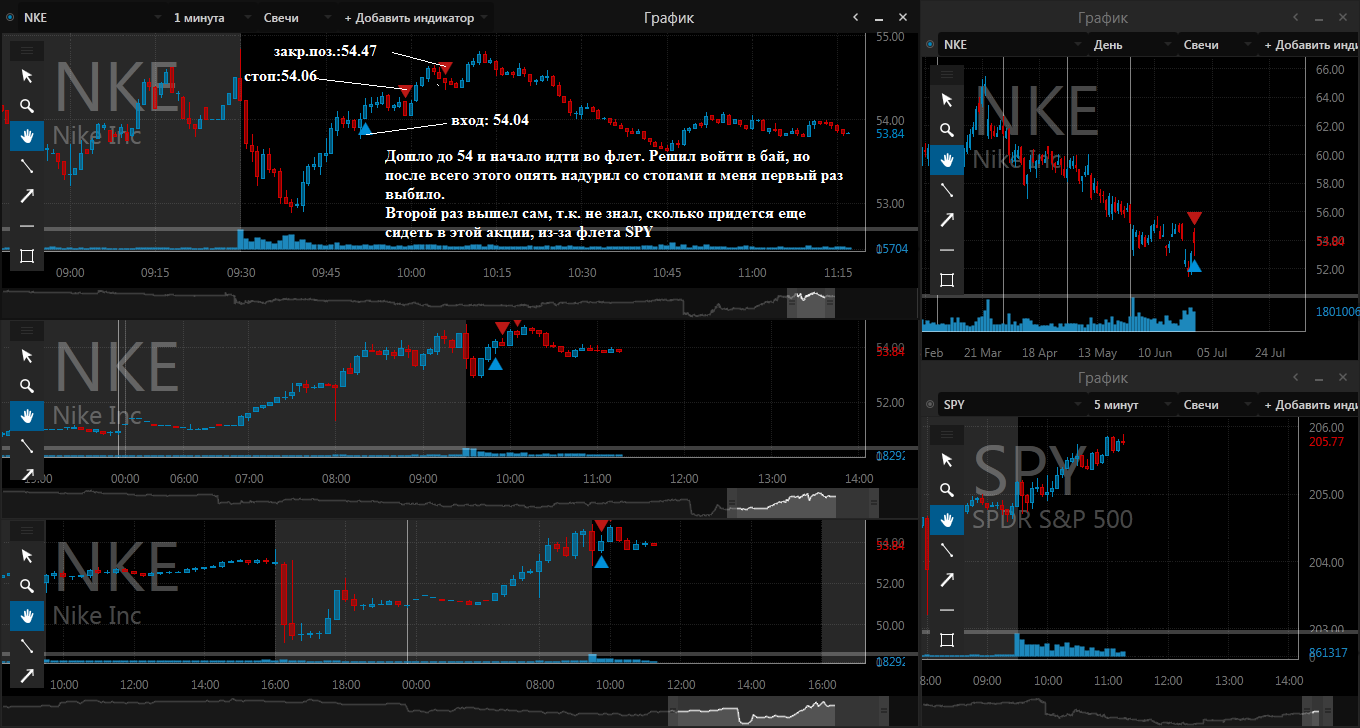
Task: Choose the horizontal line tool in NKE 1-minute chart
Action: tap(27, 226)
